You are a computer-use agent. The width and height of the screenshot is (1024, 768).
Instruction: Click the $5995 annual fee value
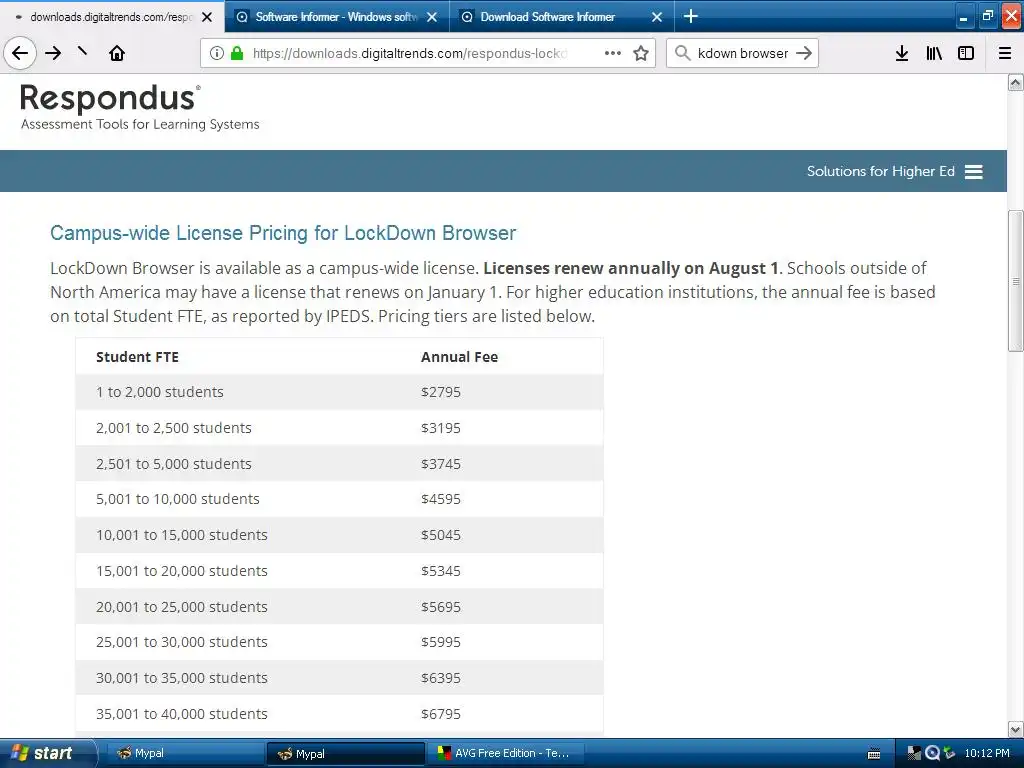pos(441,642)
